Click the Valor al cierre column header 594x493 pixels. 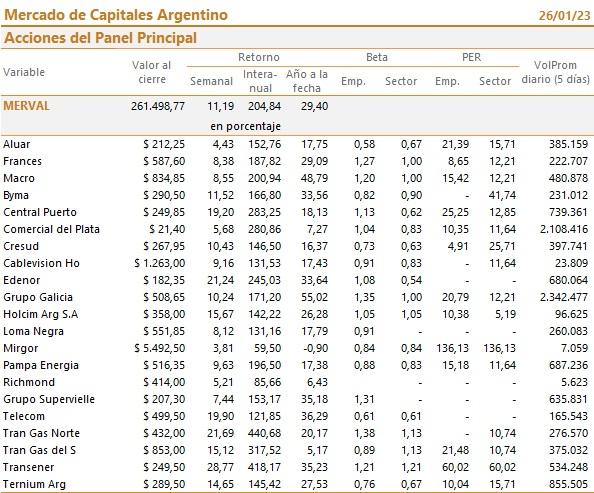152,72
